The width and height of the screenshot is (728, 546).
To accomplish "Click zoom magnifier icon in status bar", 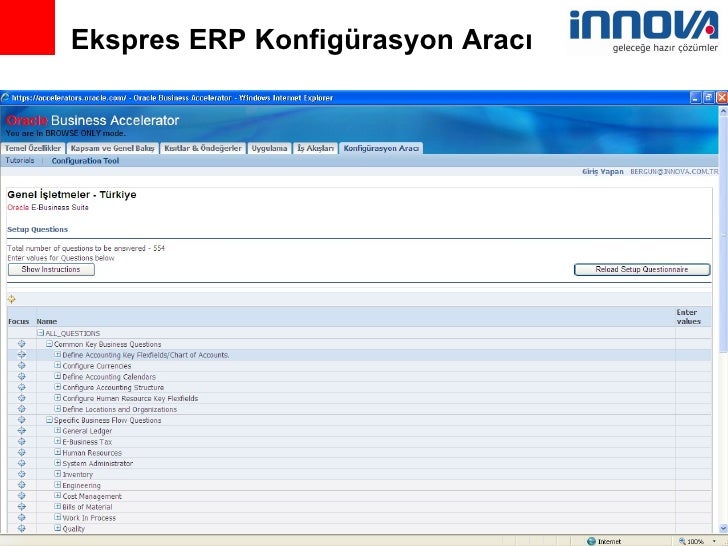I will click(x=682, y=541).
